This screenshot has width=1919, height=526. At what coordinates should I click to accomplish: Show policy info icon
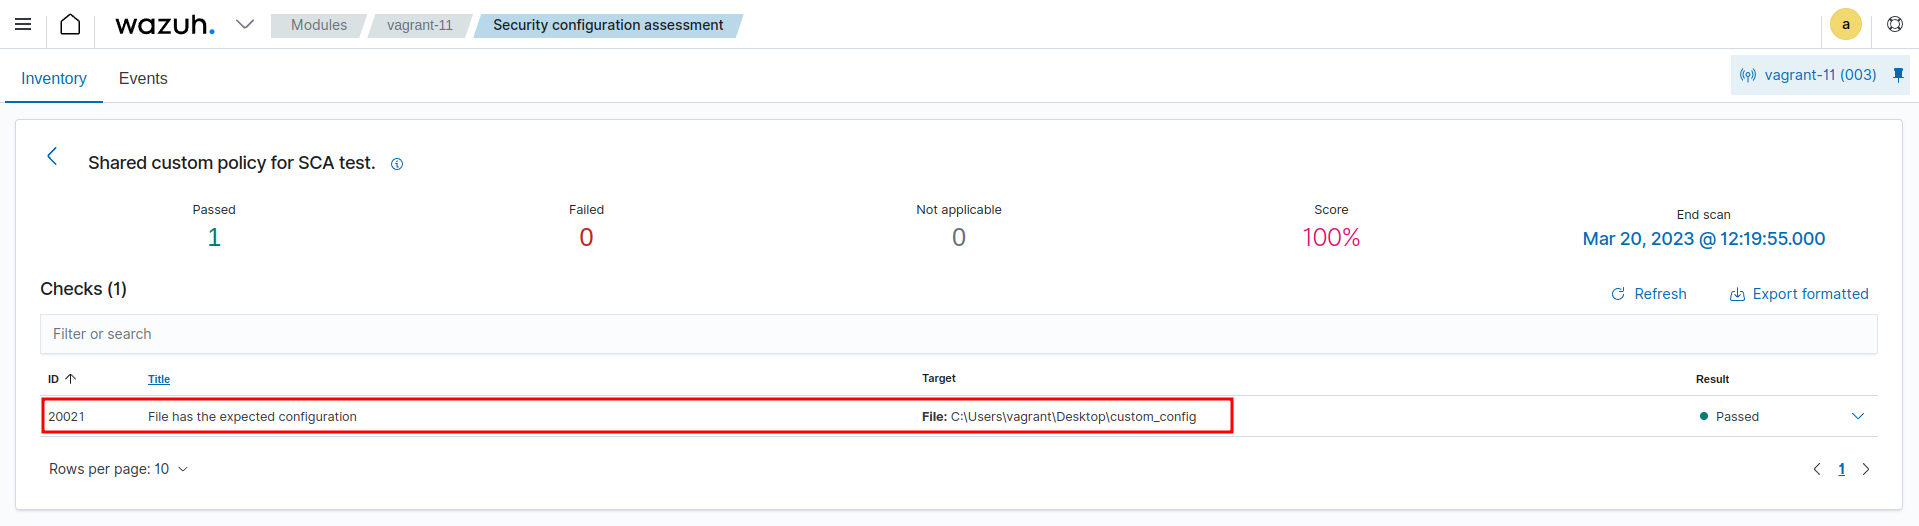(397, 164)
